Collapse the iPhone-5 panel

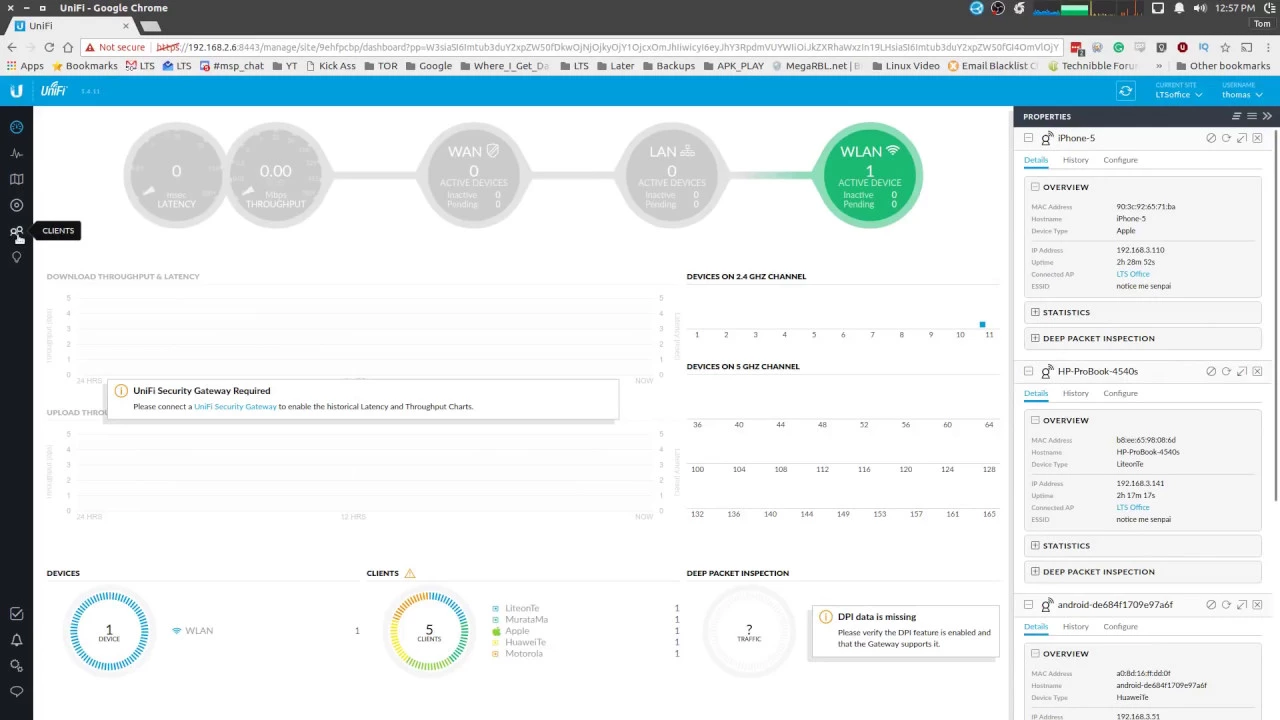pos(1028,138)
